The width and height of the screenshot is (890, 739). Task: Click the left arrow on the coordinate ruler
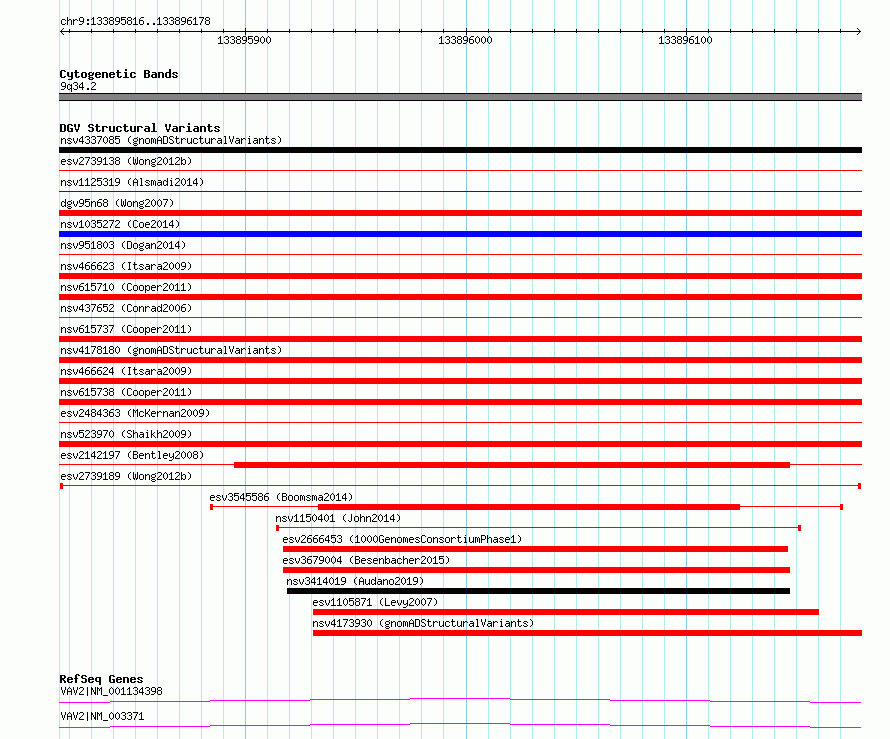[x=64, y=31]
